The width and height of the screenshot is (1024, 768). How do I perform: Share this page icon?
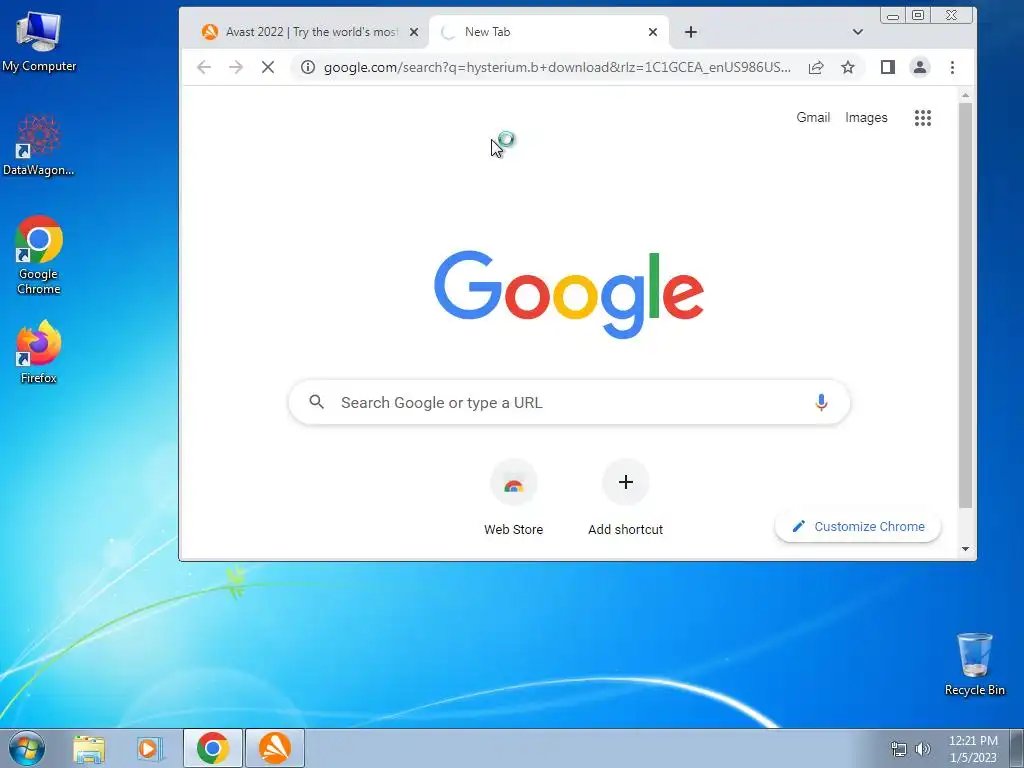pos(816,67)
